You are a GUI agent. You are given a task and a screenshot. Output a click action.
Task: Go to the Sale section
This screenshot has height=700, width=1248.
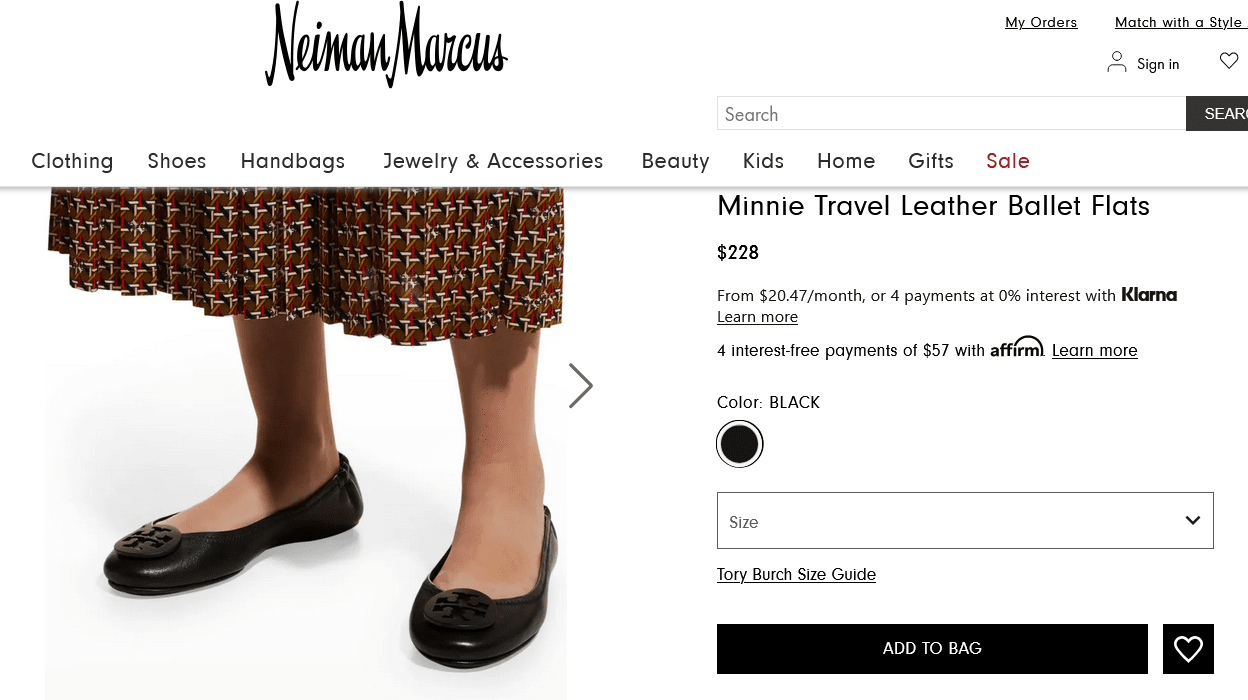(x=1007, y=161)
